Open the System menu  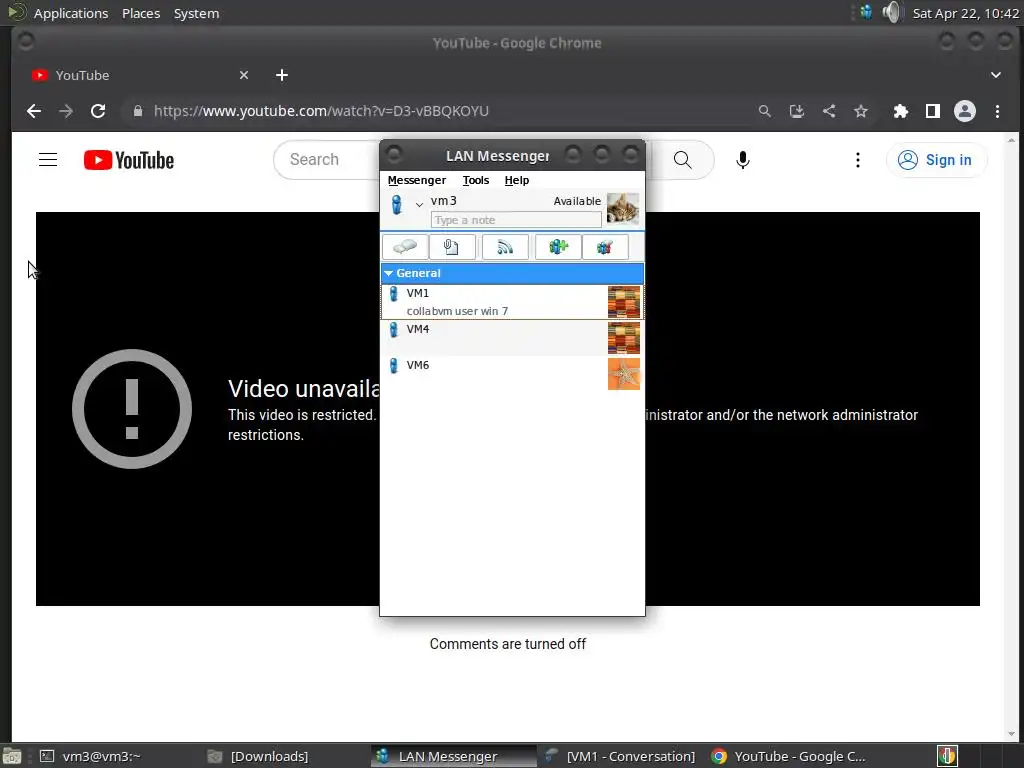196,13
